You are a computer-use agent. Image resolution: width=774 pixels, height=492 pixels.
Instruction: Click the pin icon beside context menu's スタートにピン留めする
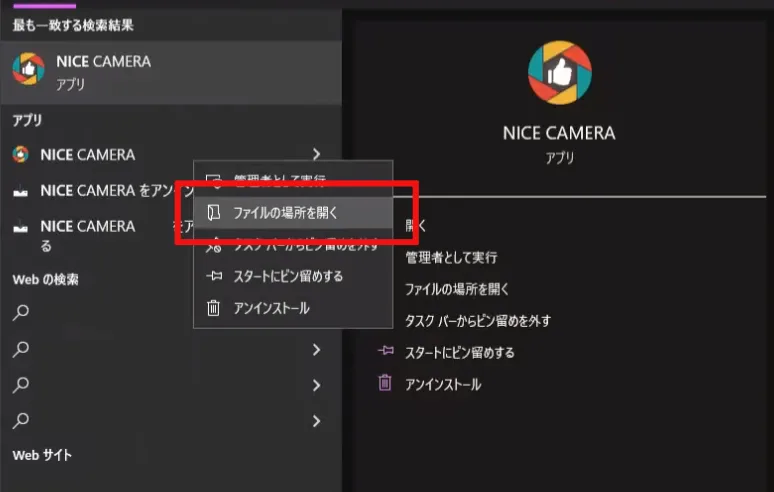[x=214, y=276]
